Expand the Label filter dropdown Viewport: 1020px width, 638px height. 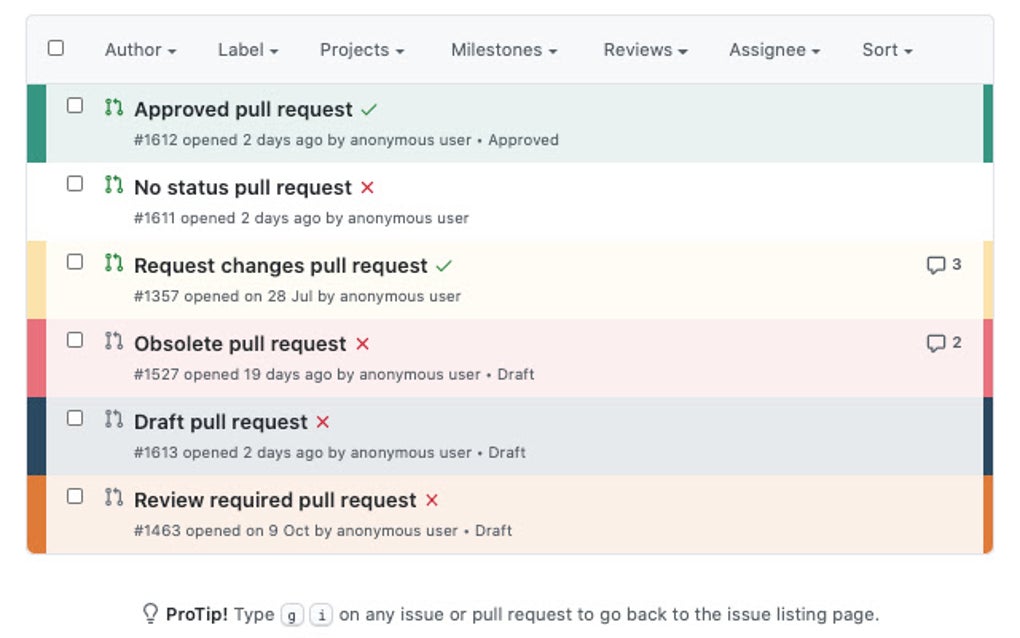tap(247, 50)
